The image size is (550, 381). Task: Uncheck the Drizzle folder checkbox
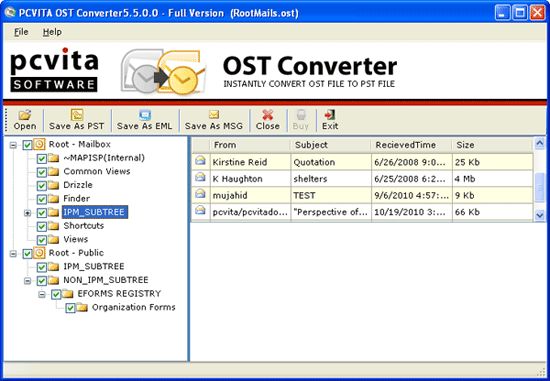coord(42,186)
